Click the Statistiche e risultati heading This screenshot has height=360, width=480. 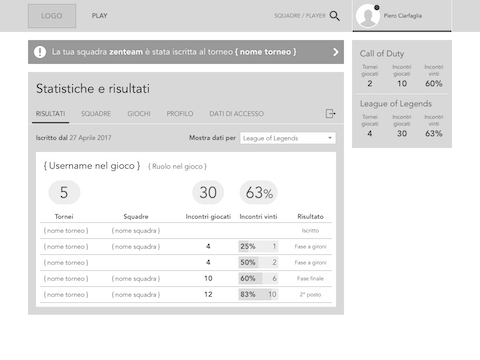pyautogui.click(x=93, y=89)
